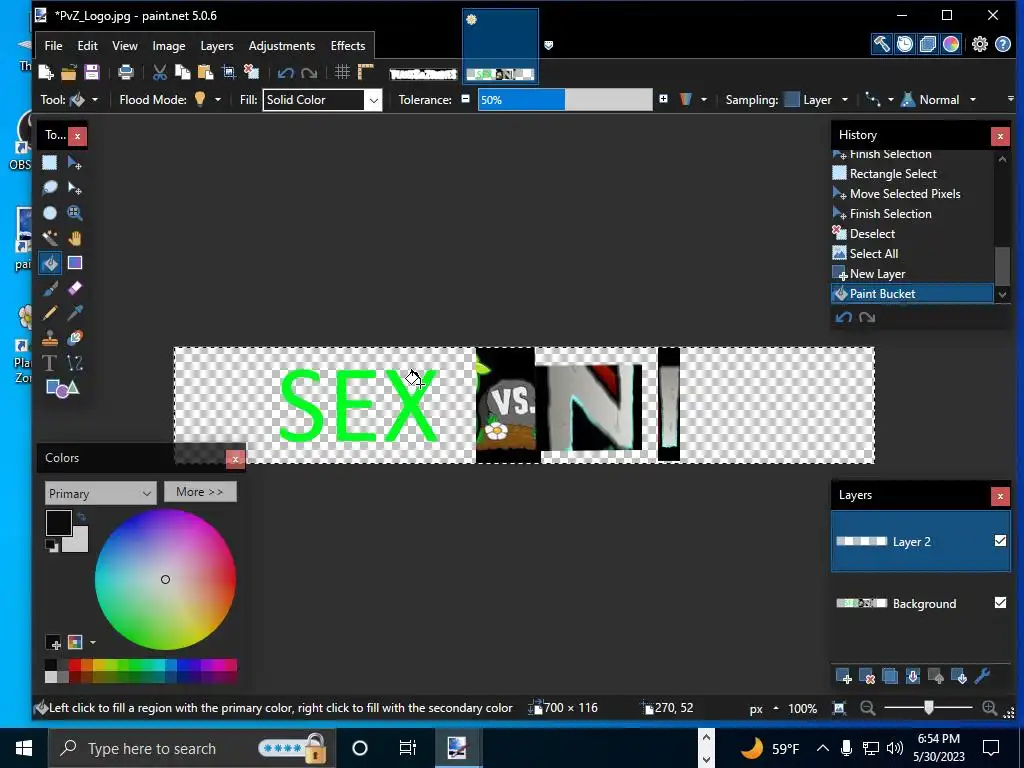Image resolution: width=1024 pixels, height=768 pixels.
Task: Click the Save icon in toolbar
Action: (x=92, y=72)
